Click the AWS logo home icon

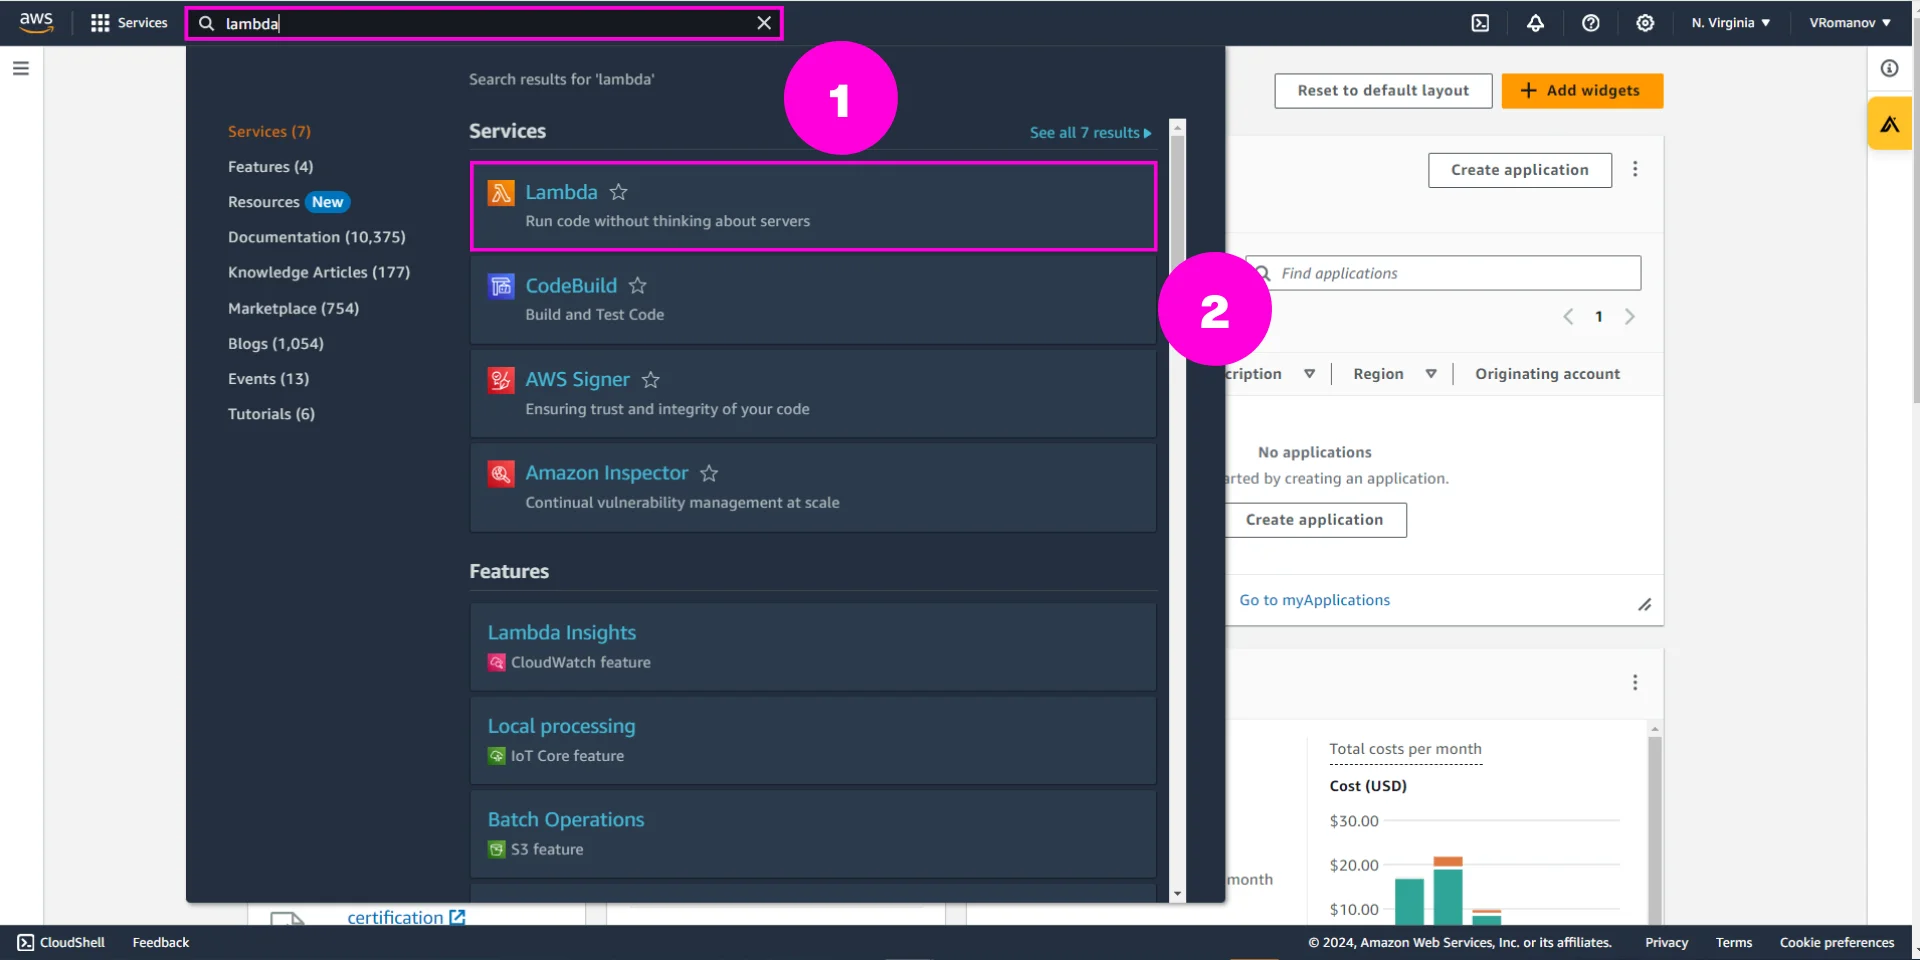coord(36,22)
